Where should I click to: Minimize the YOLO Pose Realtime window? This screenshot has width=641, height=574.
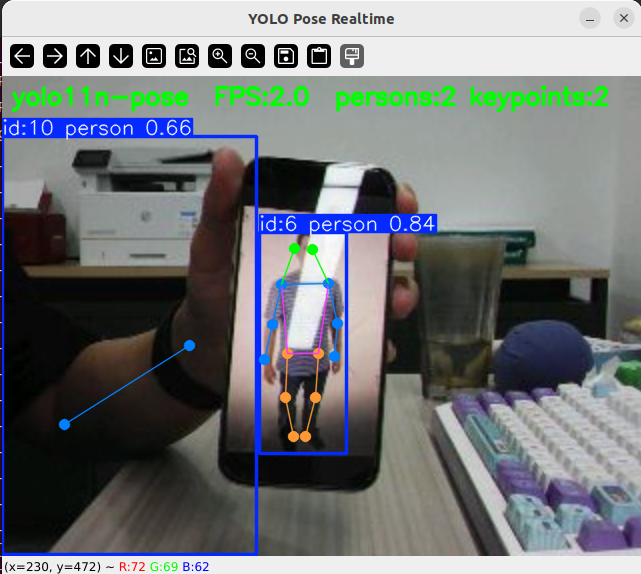(590, 18)
